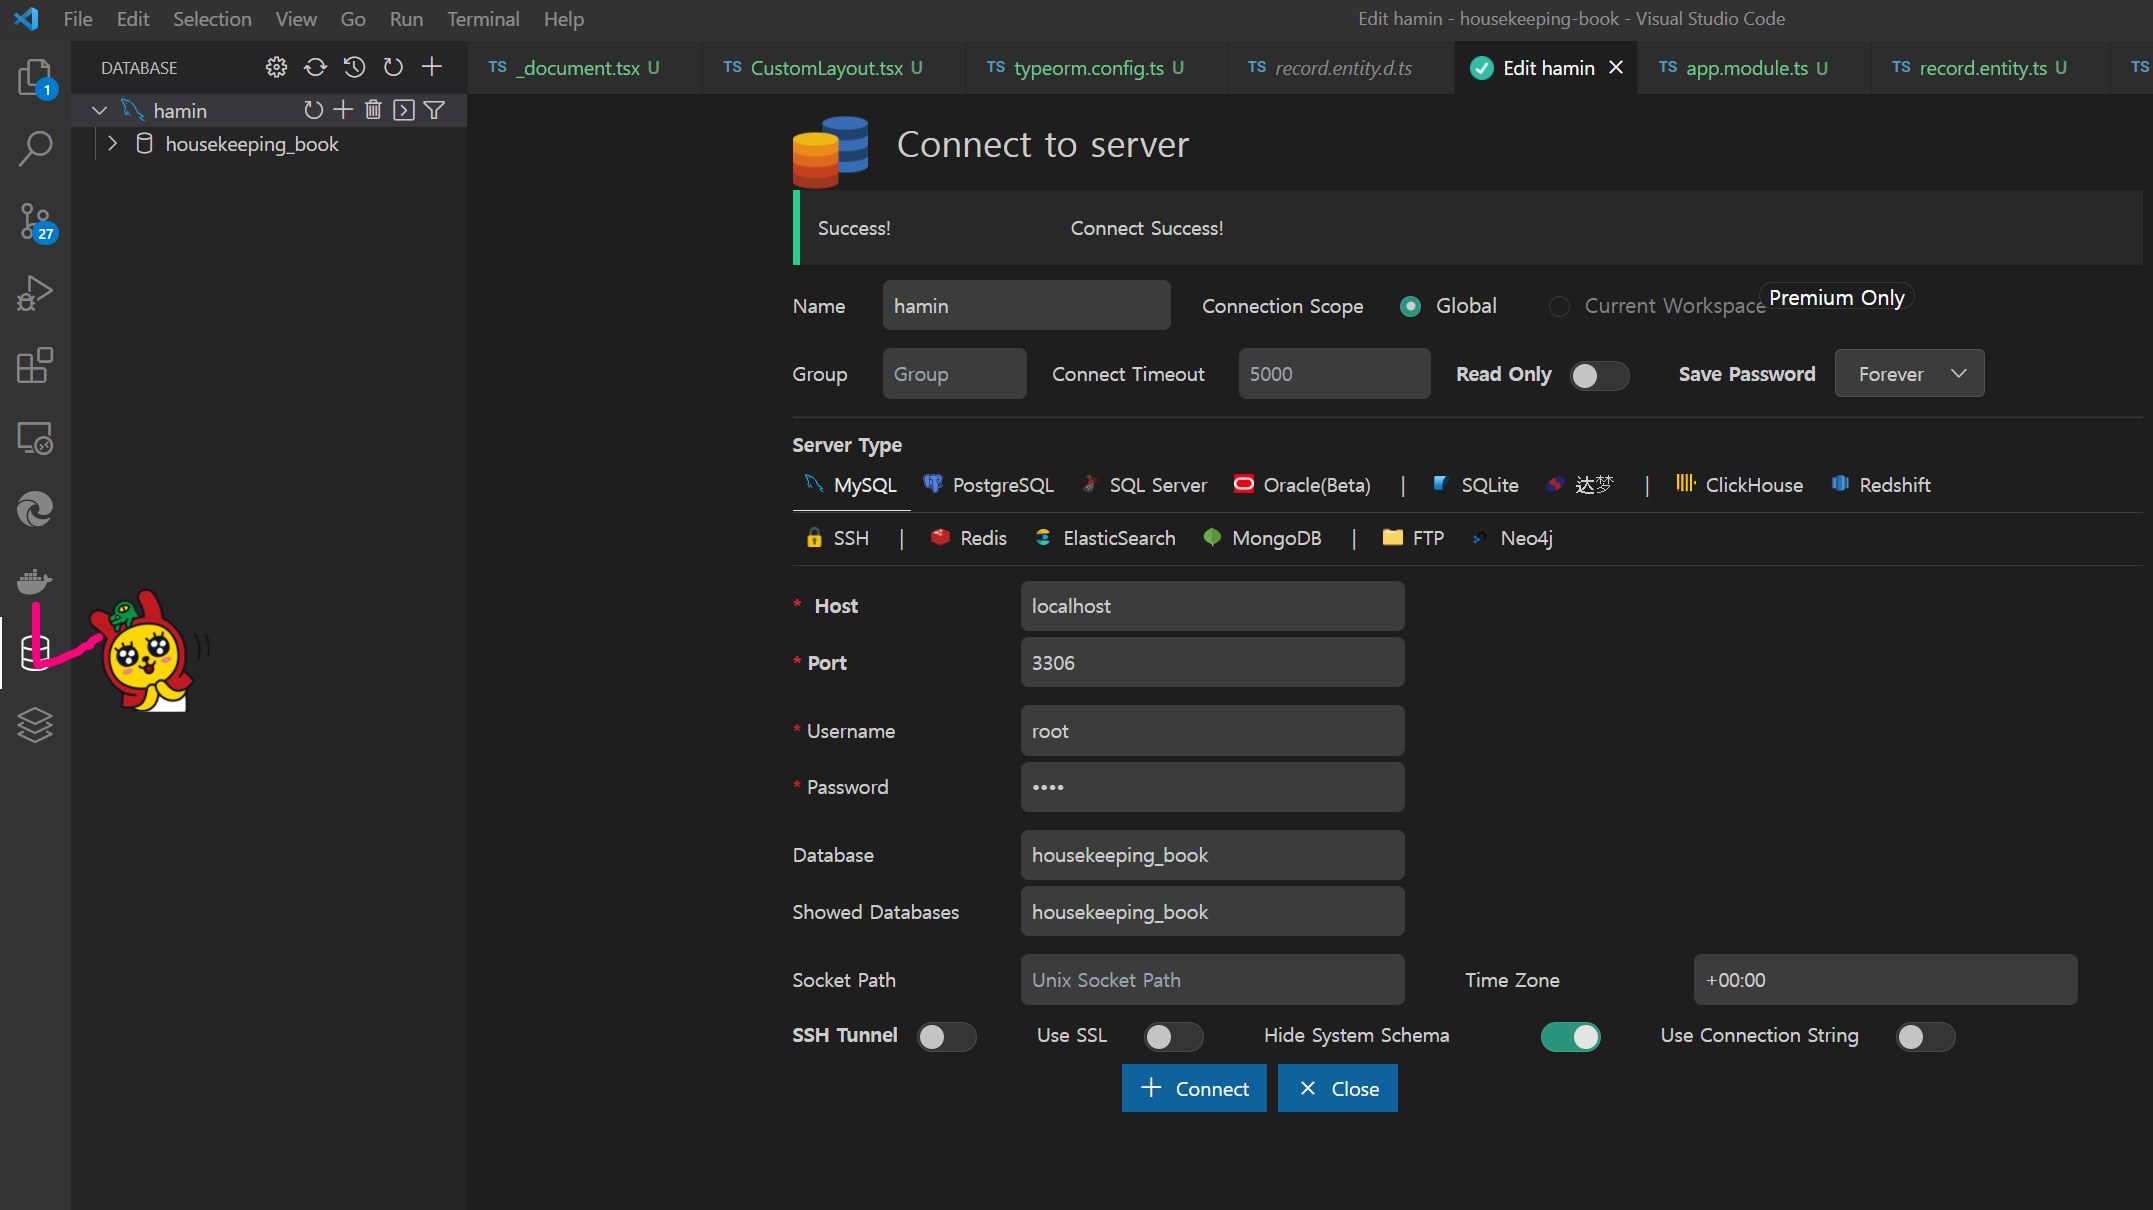The image size is (2153, 1210).
Task: Select the SSH server type
Action: 837,538
